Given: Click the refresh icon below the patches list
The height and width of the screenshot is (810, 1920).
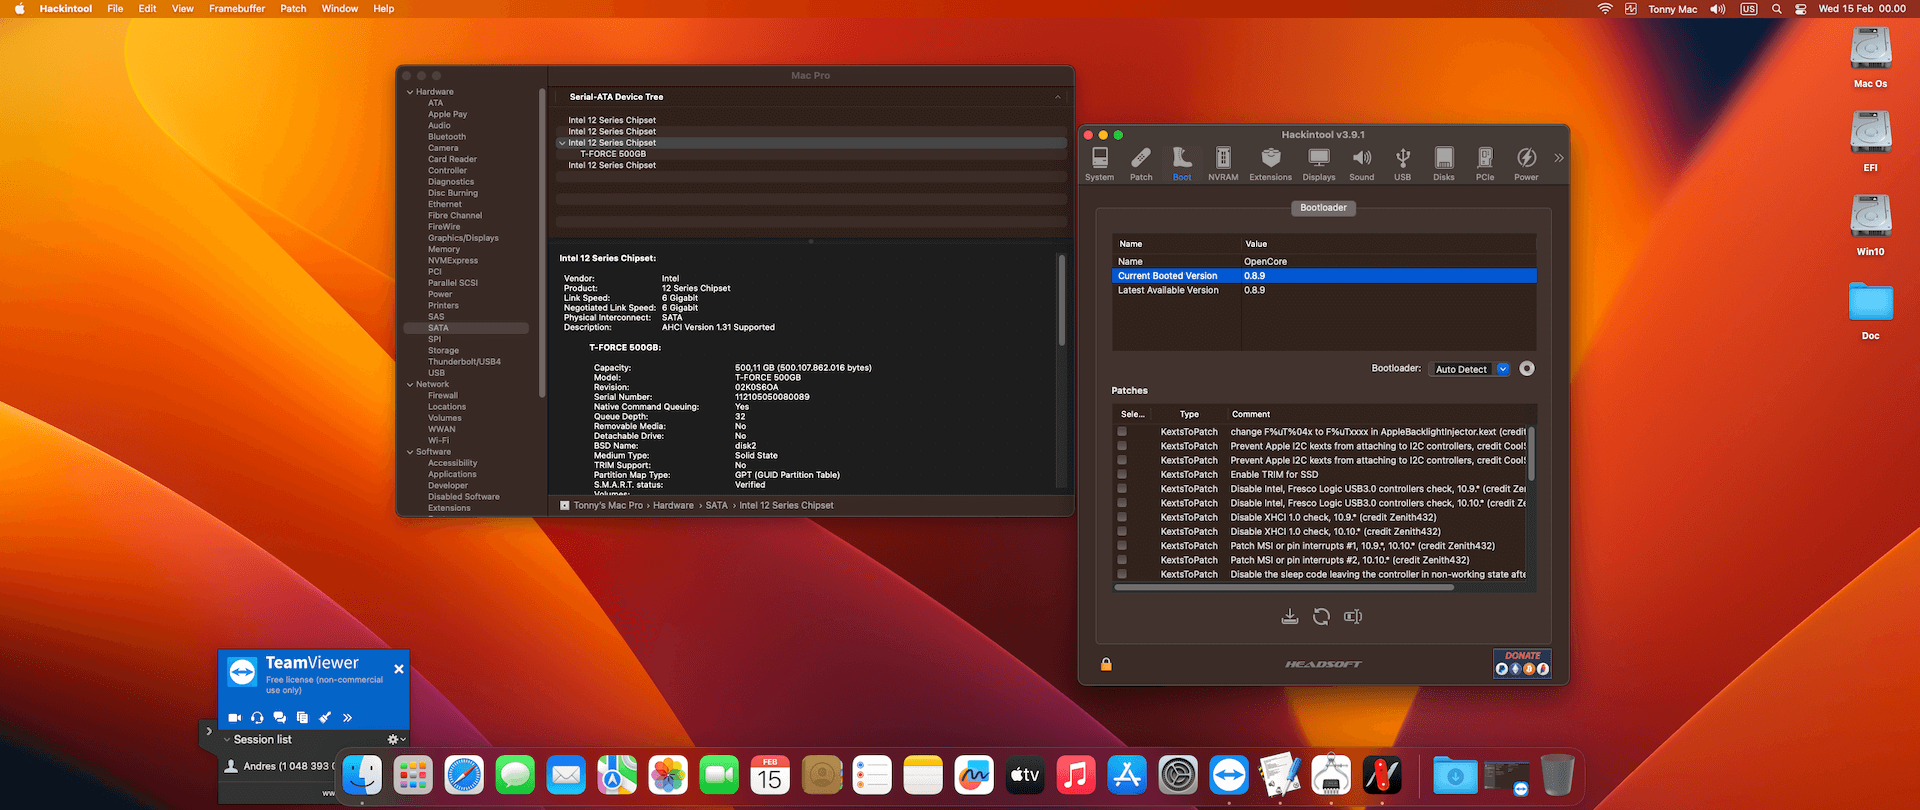Looking at the screenshot, I should [x=1321, y=617].
